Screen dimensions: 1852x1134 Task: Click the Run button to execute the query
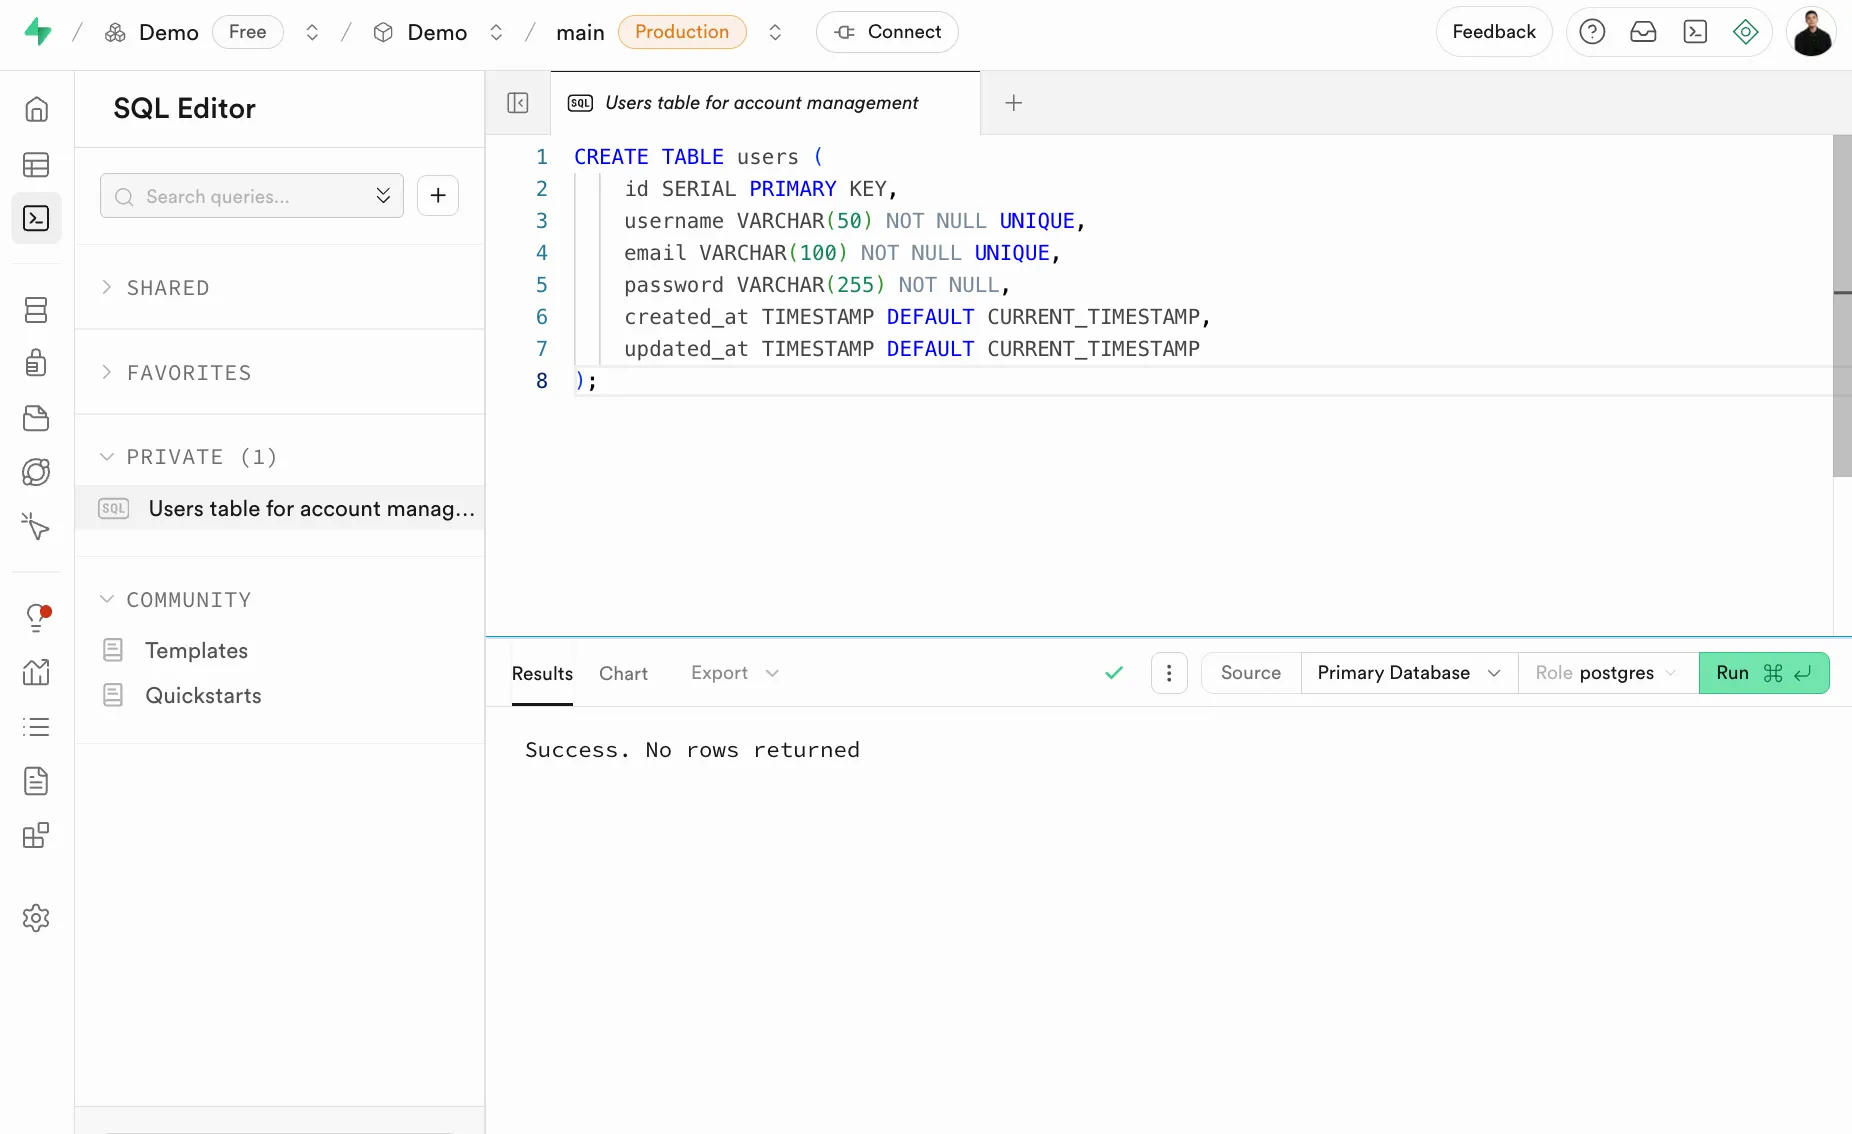click(x=1764, y=673)
